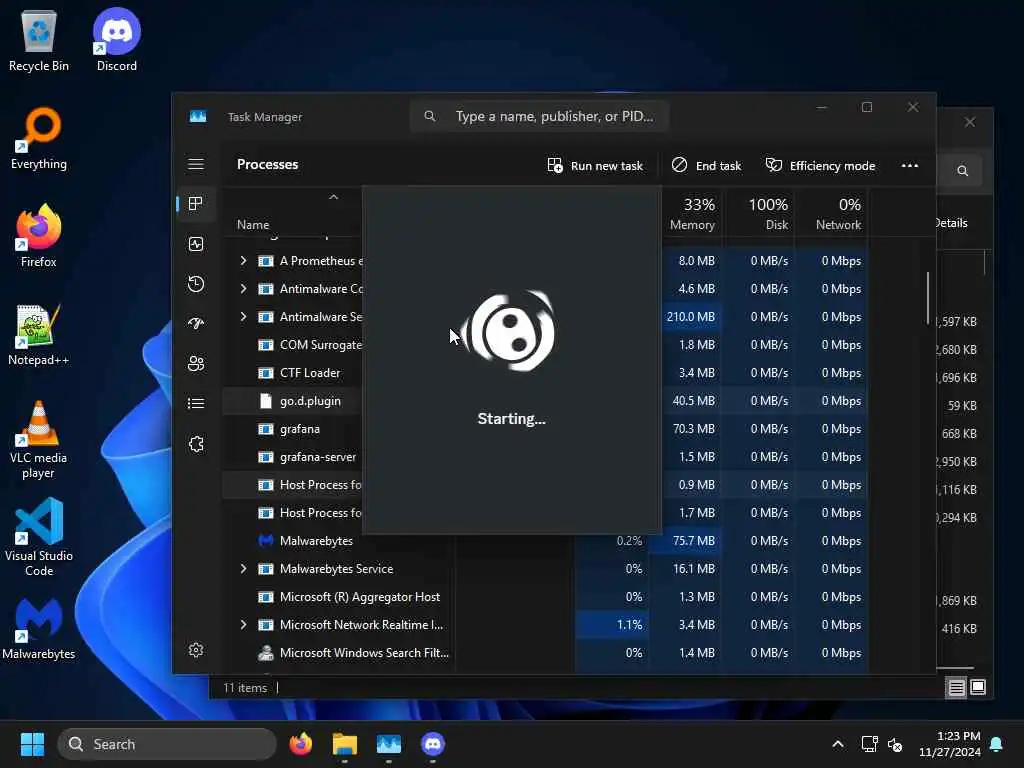Expand the Antimalware Co process row
This screenshot has width=1024, height=768.
coord(244,289)
